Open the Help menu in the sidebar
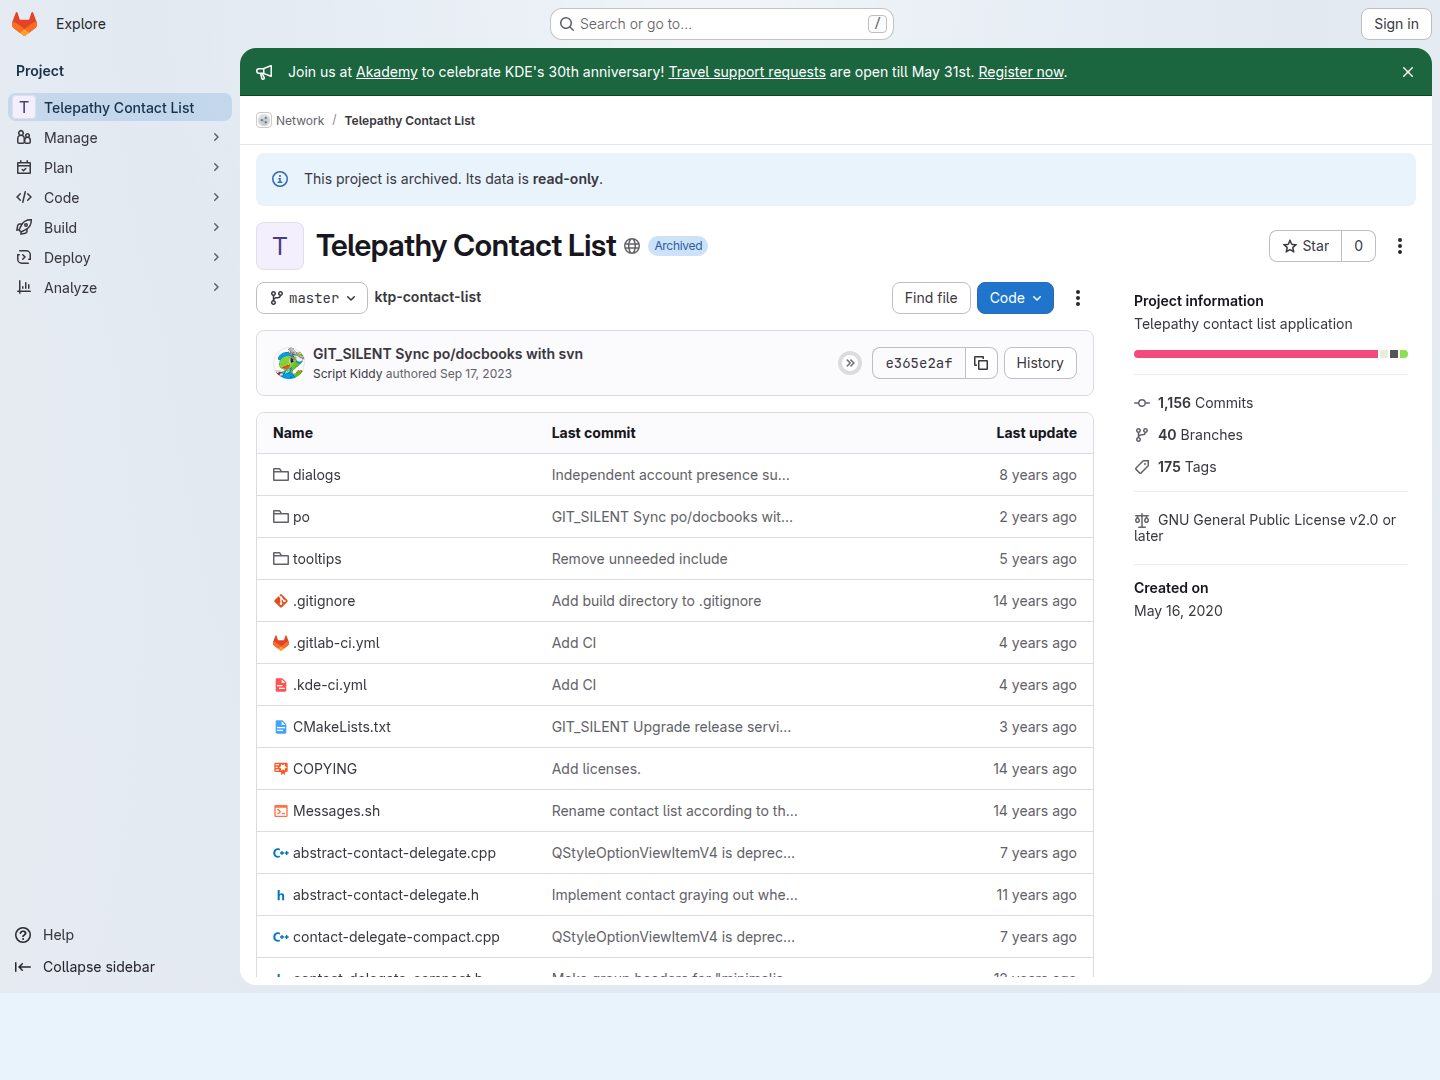Viewport: 1440px width, 1080px height. [45, 935]
